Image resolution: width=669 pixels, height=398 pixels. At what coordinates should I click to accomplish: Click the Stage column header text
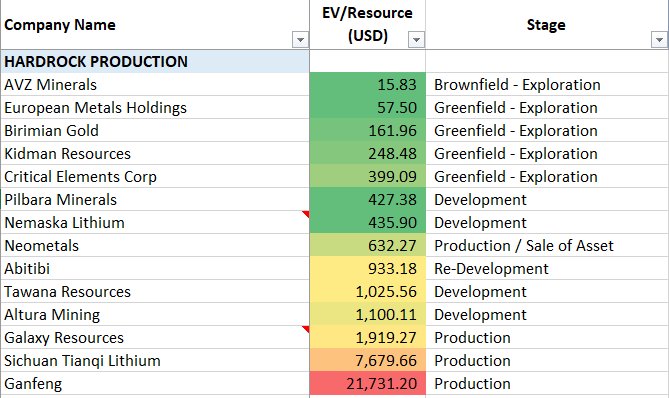pos(546,25)
